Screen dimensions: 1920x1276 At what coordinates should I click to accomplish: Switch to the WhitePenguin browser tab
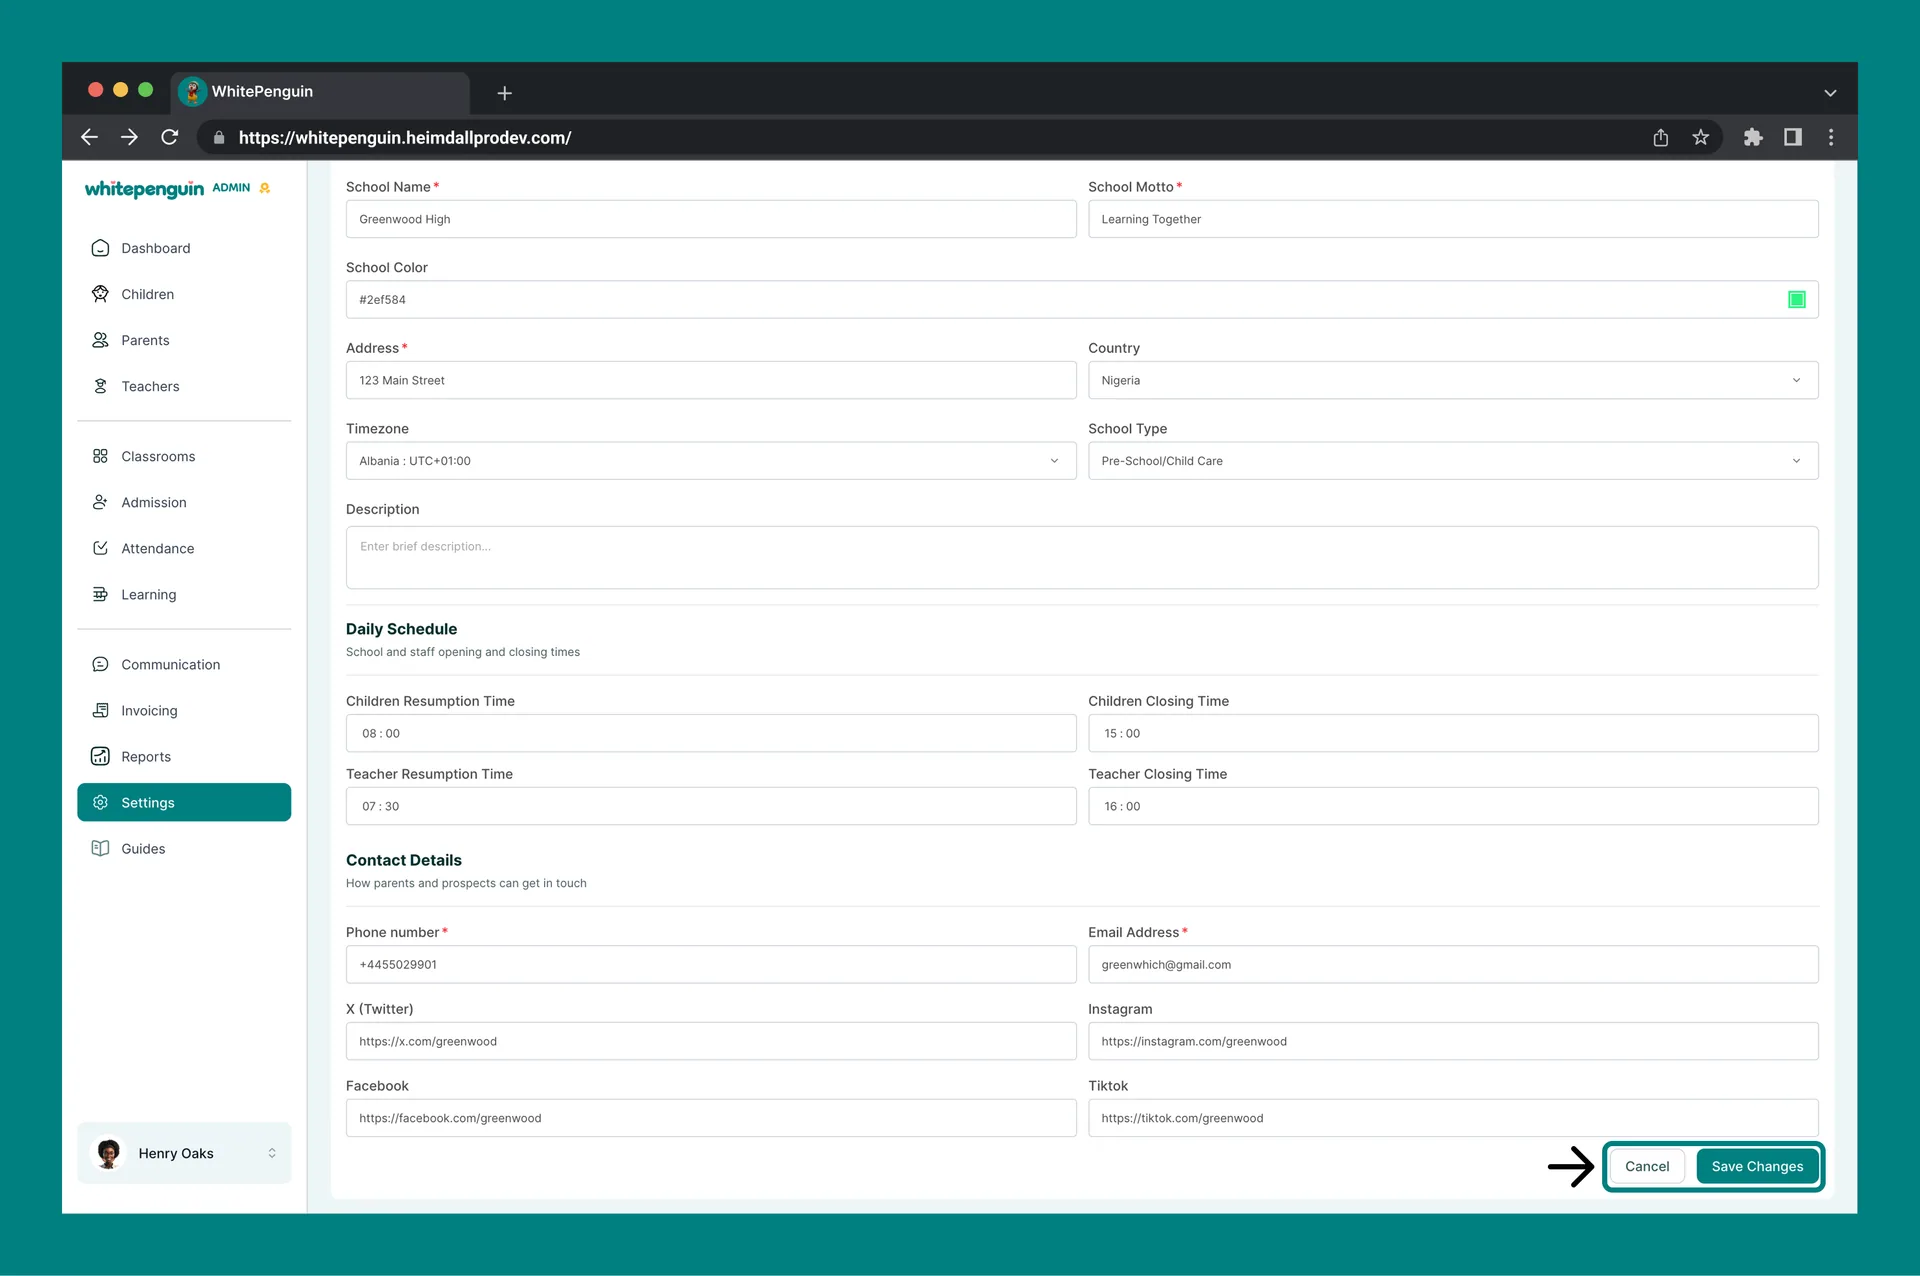320,92
